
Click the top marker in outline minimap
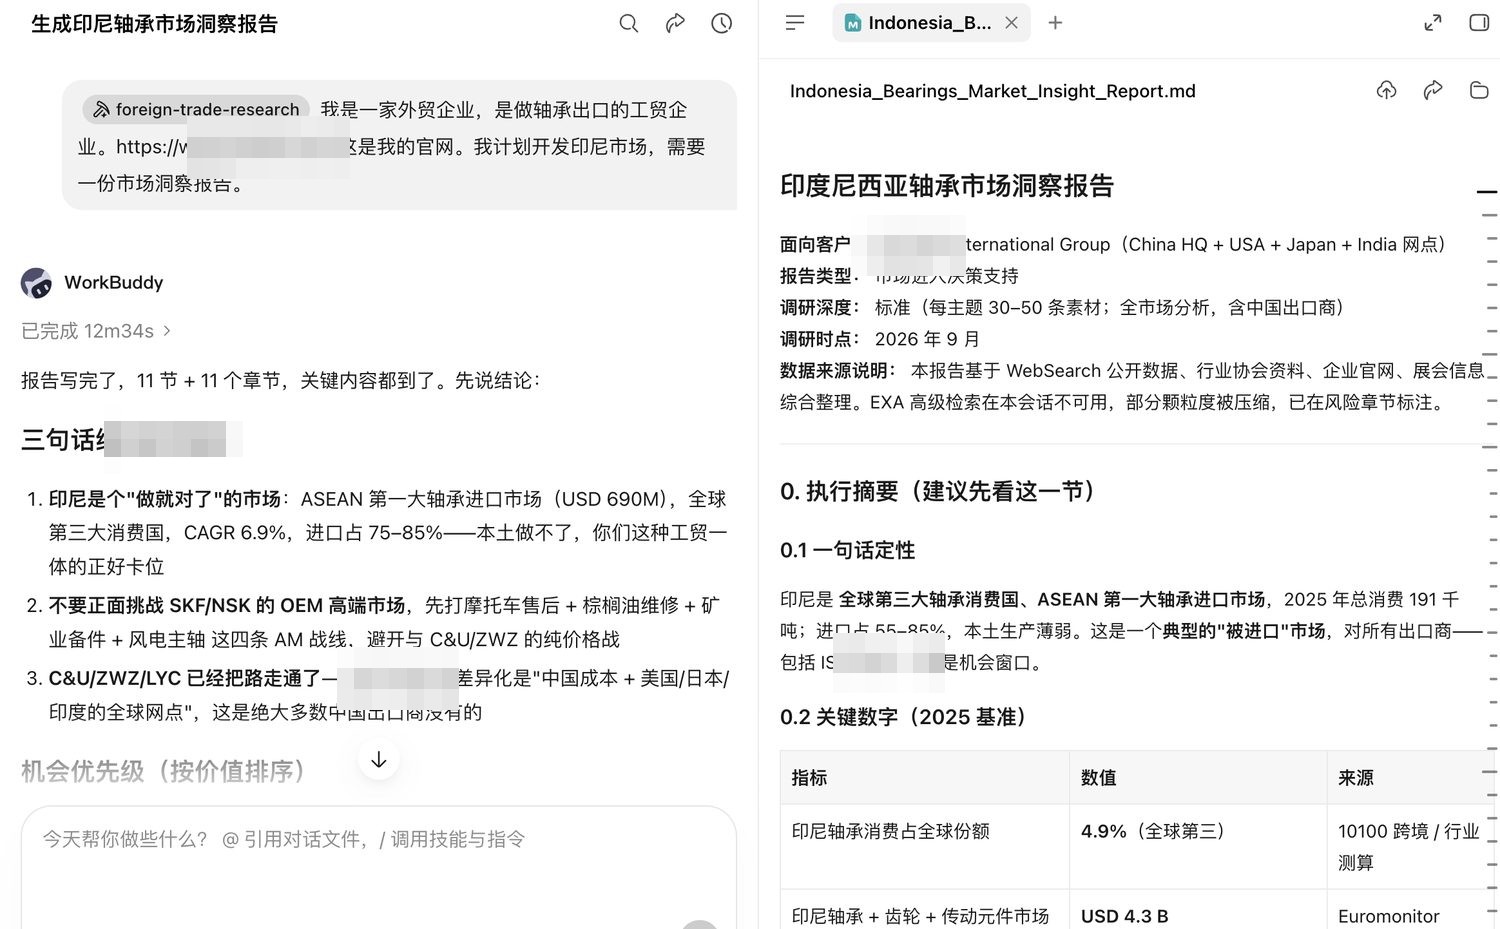(x=1487, y=191)
